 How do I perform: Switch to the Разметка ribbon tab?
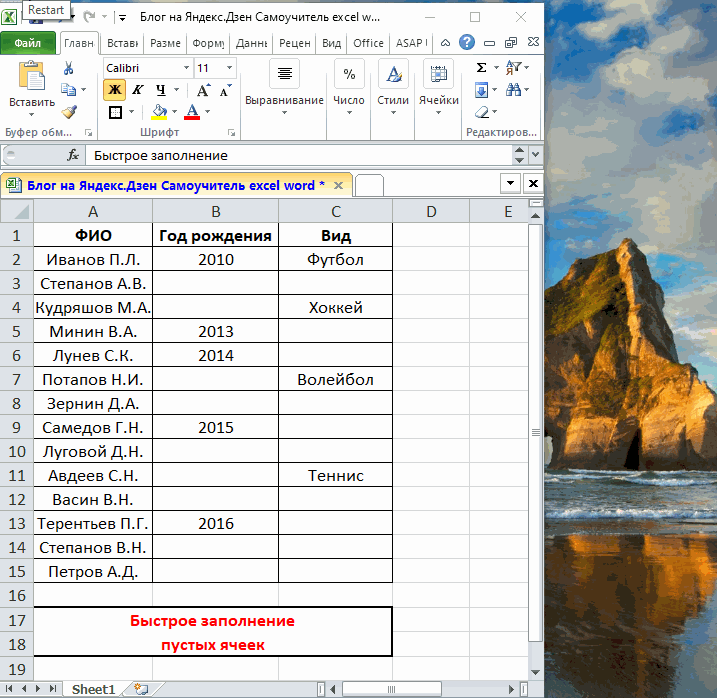165,43
